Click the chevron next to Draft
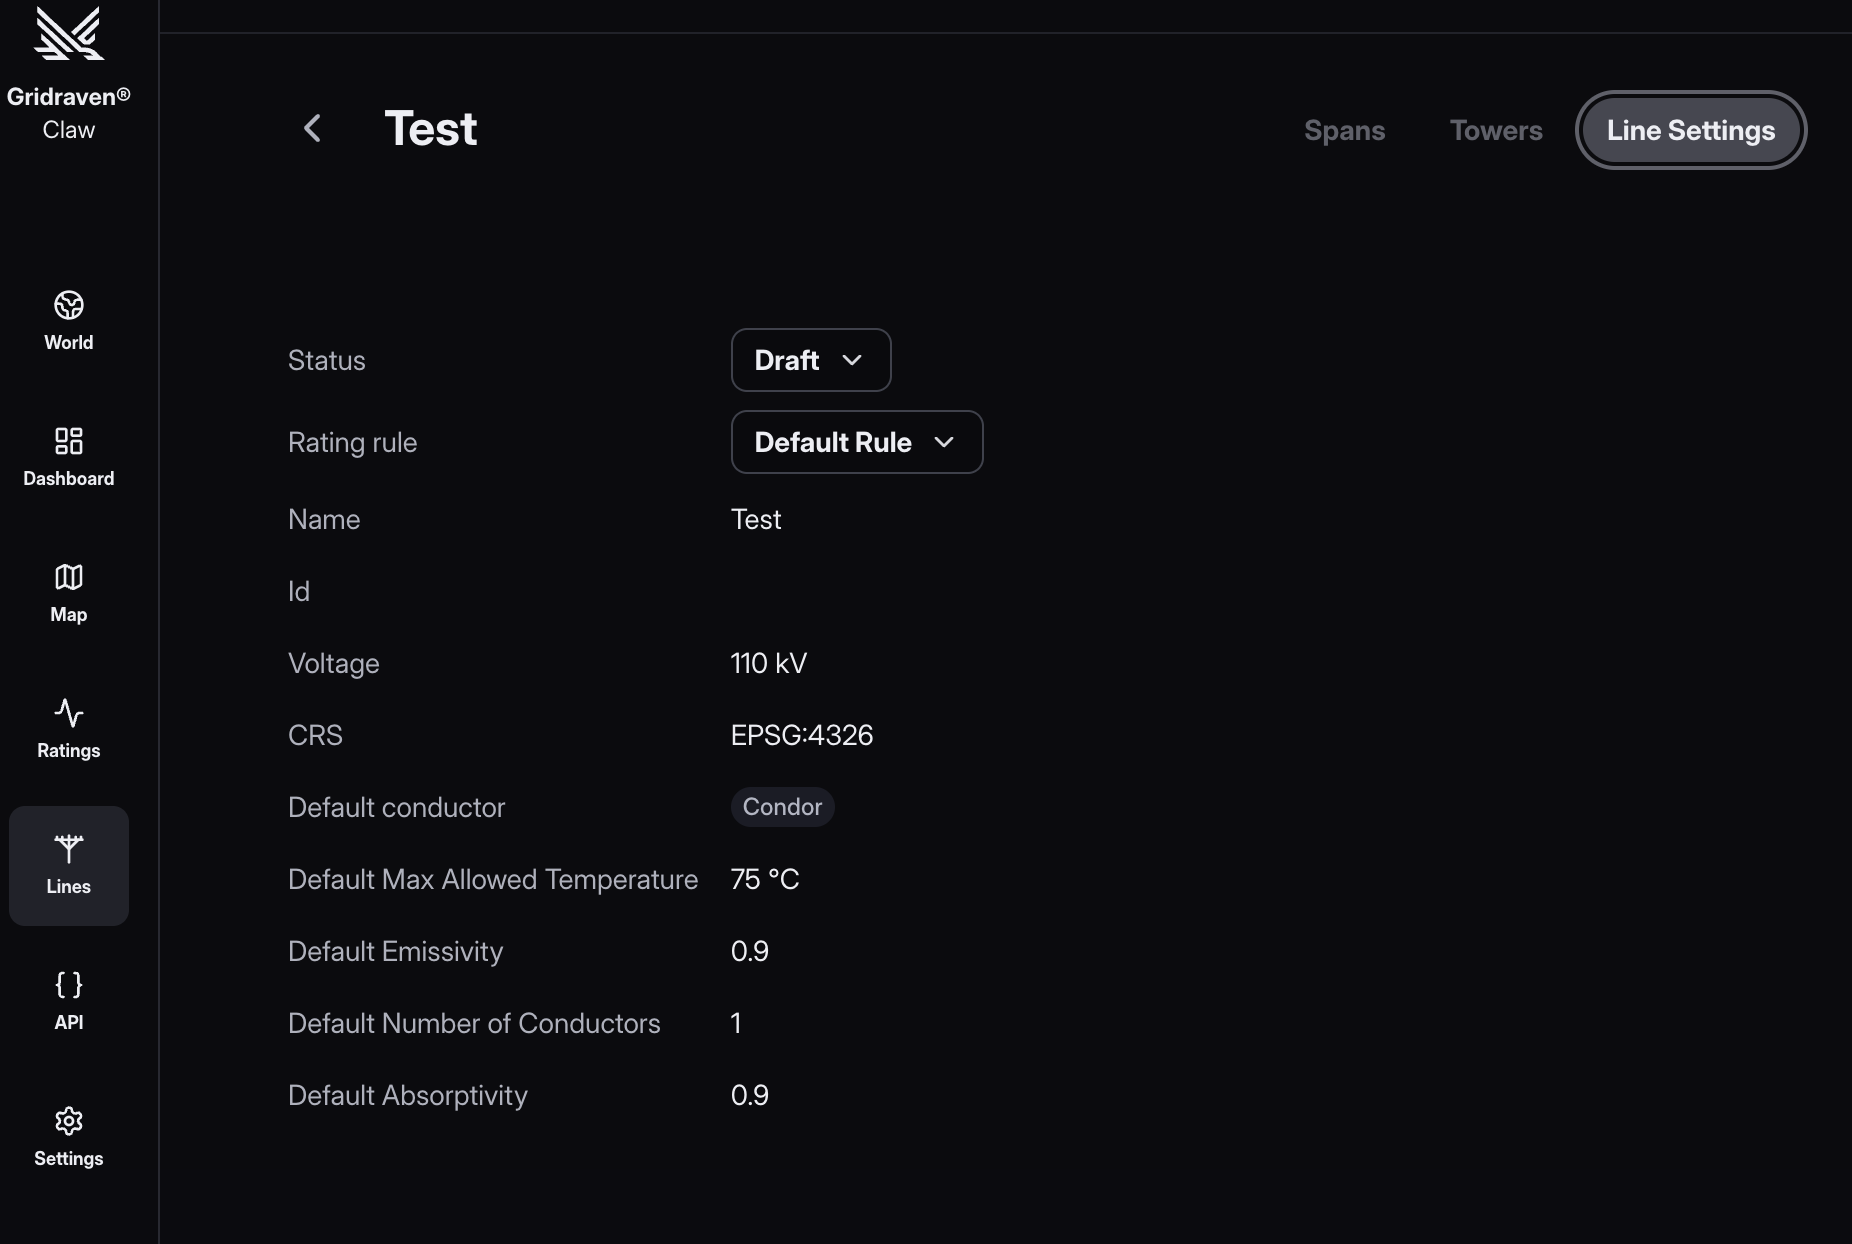1852x1244 pixels. click(852, 360)
